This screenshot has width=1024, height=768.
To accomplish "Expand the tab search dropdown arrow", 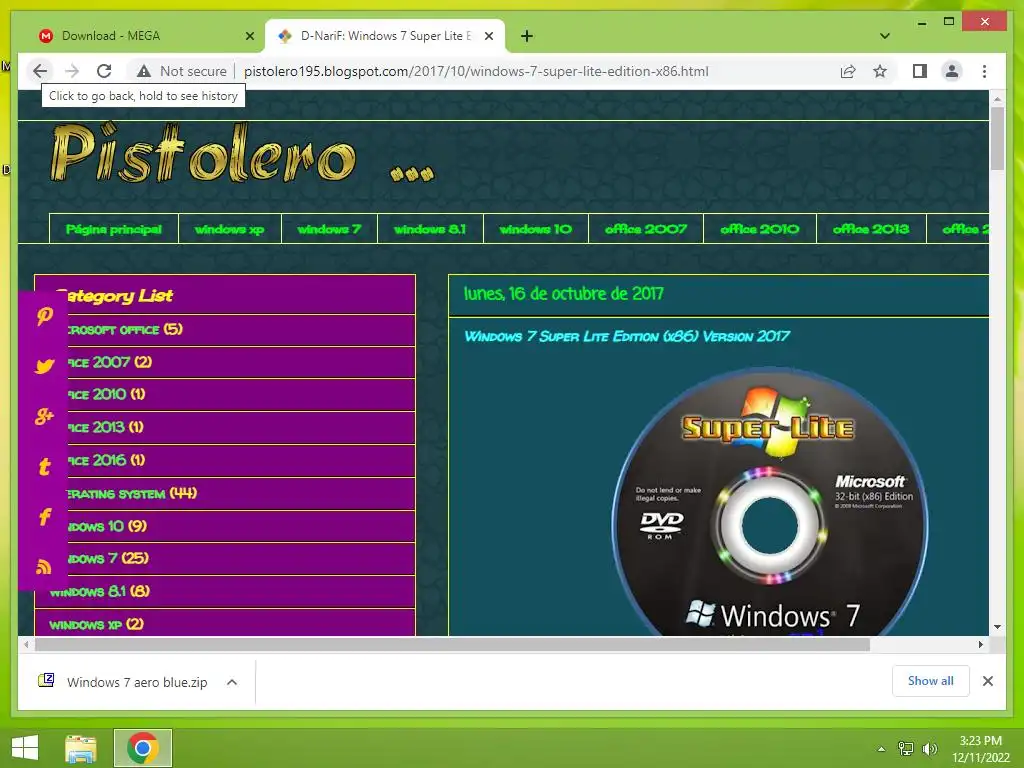I will click(x=885, y=36).
